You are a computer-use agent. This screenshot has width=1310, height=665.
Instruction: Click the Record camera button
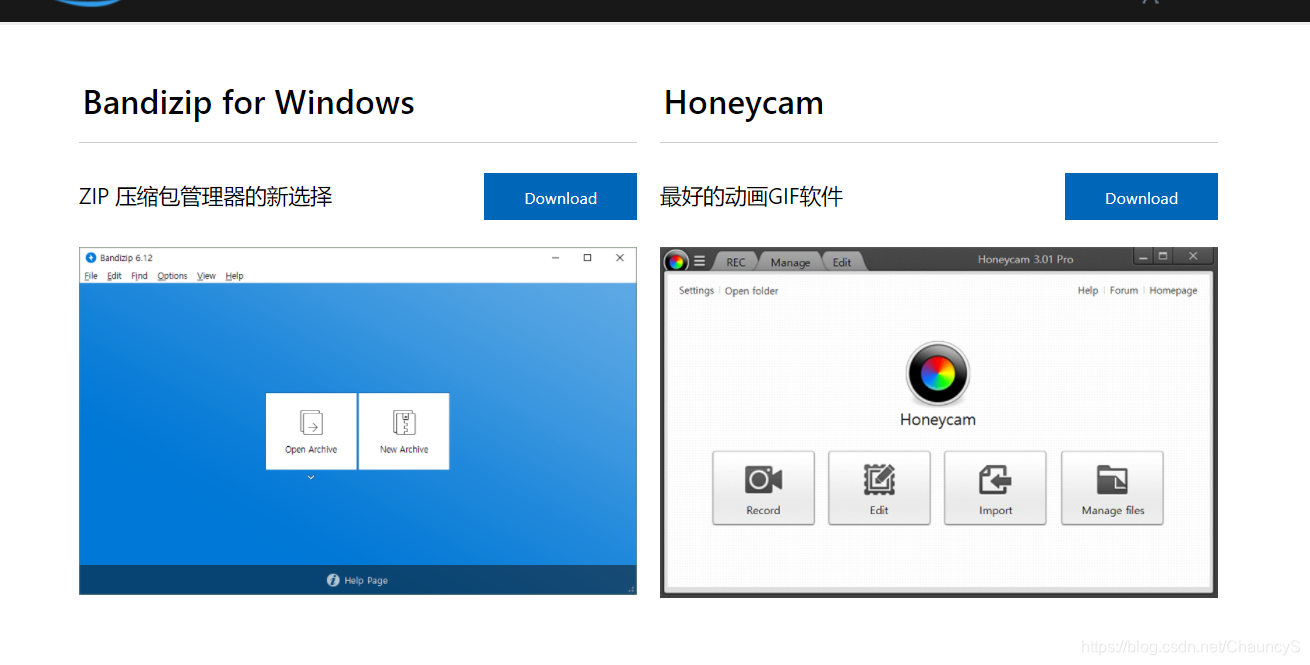coord(763,488)
